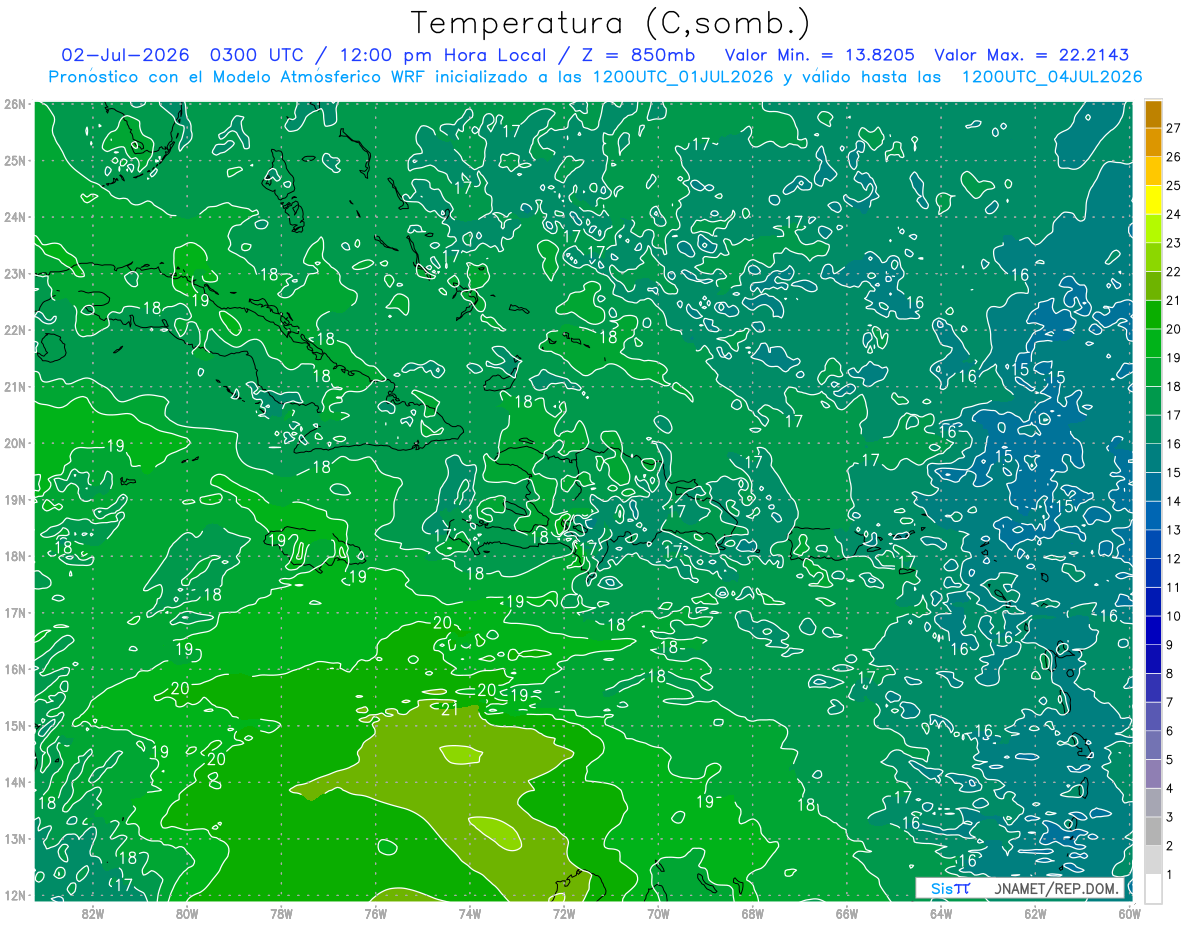
Task: Click the "1" label on the color scale
Action: tap(1171, 875)
